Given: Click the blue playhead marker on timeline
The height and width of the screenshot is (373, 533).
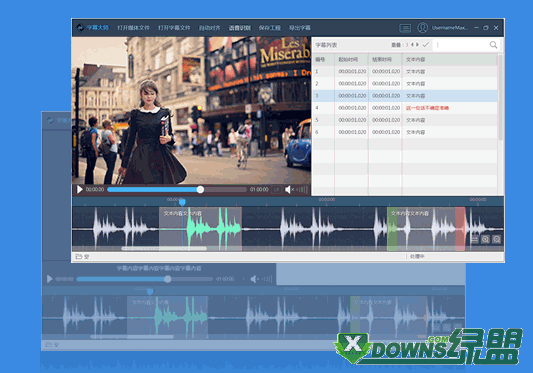Looking at the screenshot, I should (182, 202).
